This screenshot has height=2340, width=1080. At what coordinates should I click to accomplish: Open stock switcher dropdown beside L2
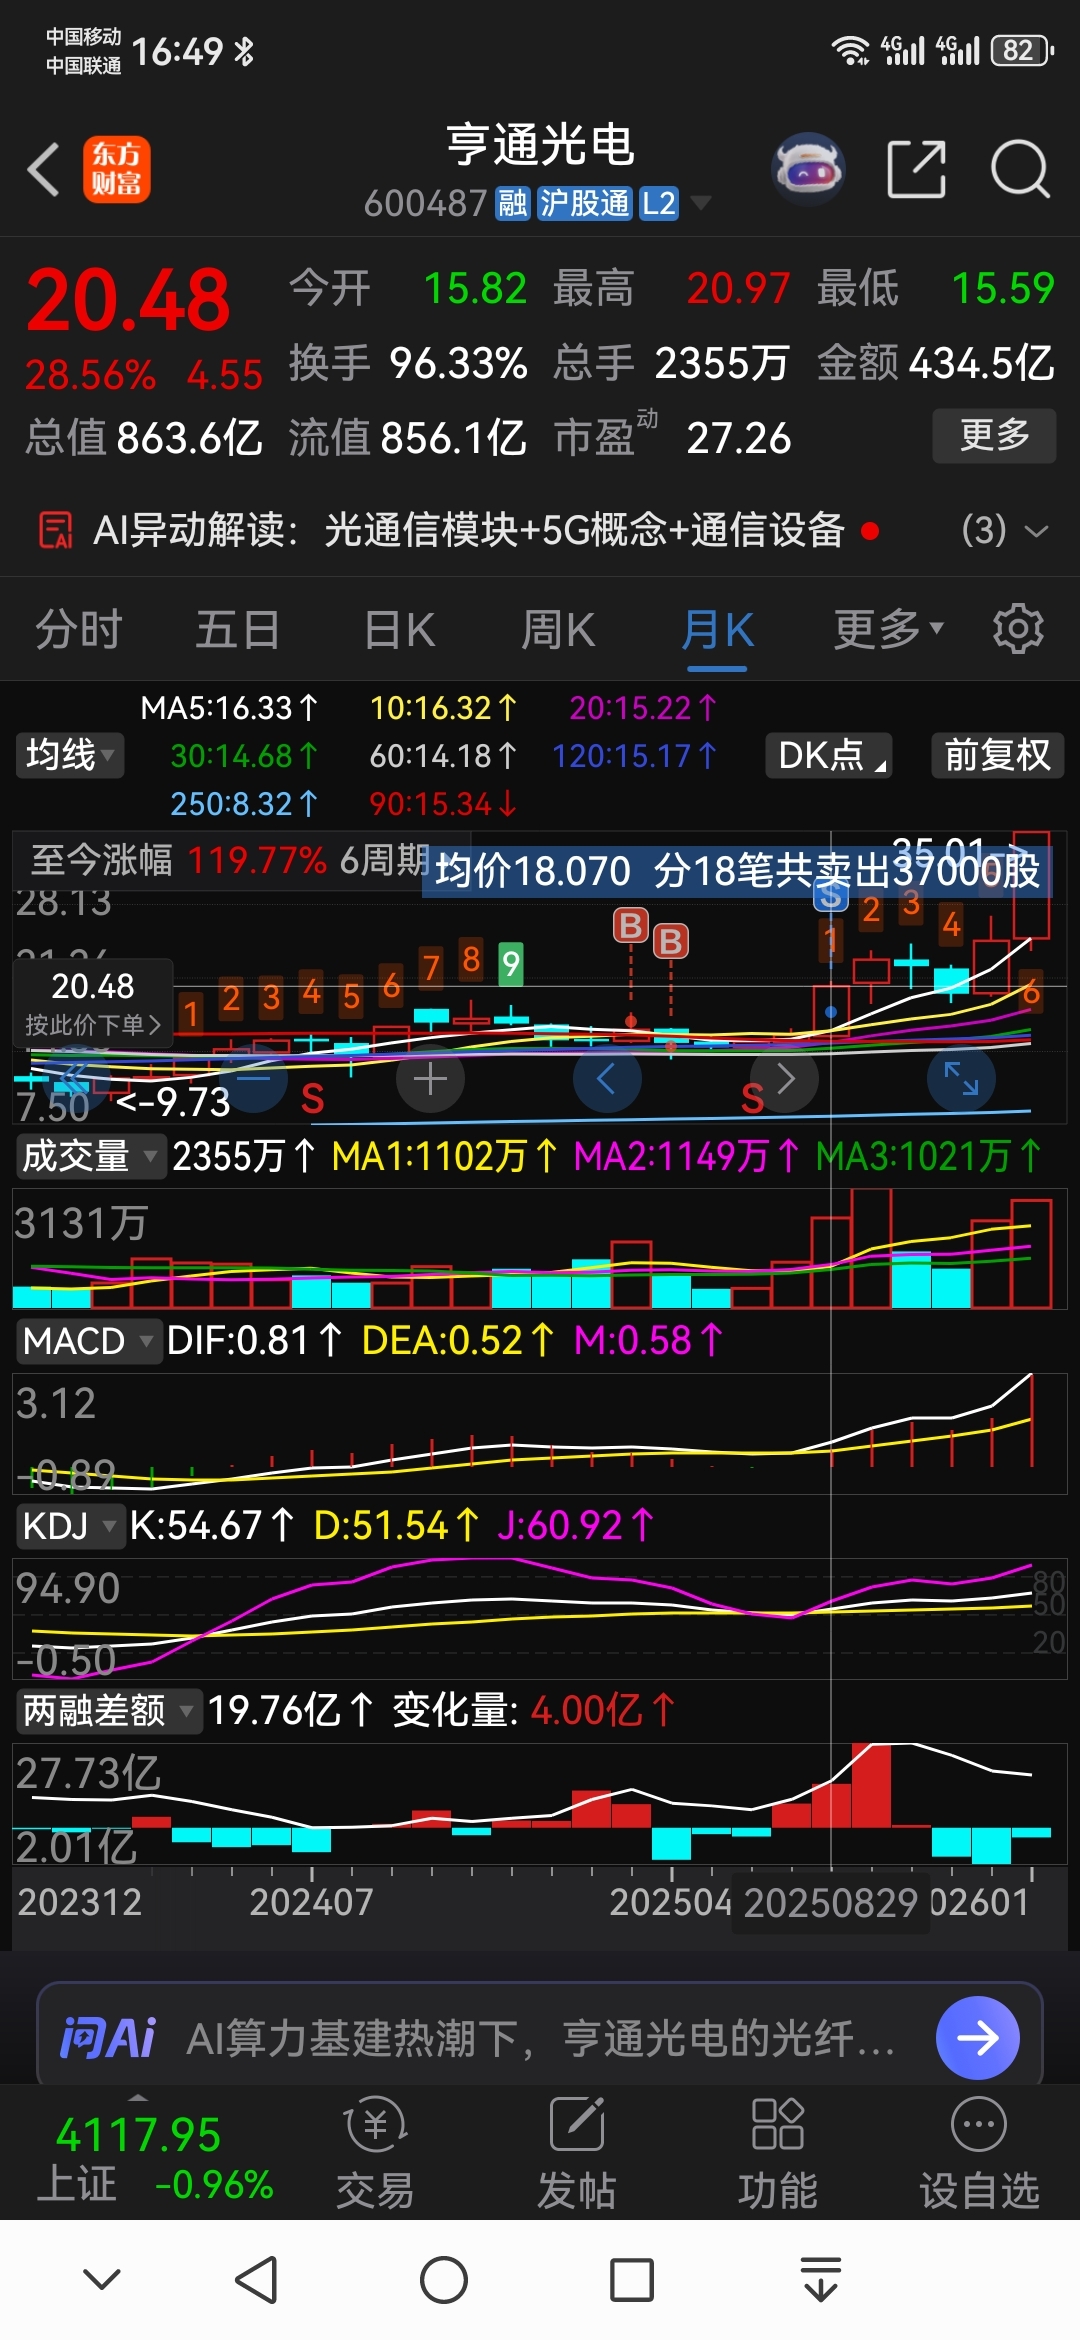(x=701, y=203)
